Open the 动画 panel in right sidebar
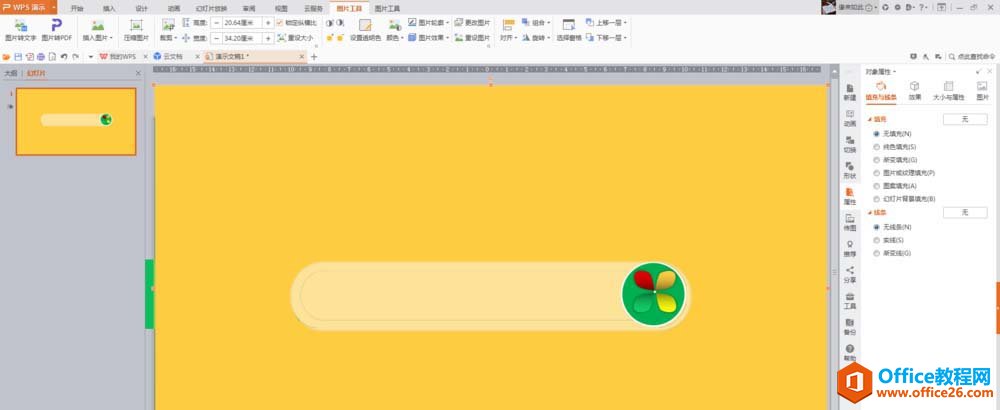This screenshot has width=1000, height=410. (849, 117)
